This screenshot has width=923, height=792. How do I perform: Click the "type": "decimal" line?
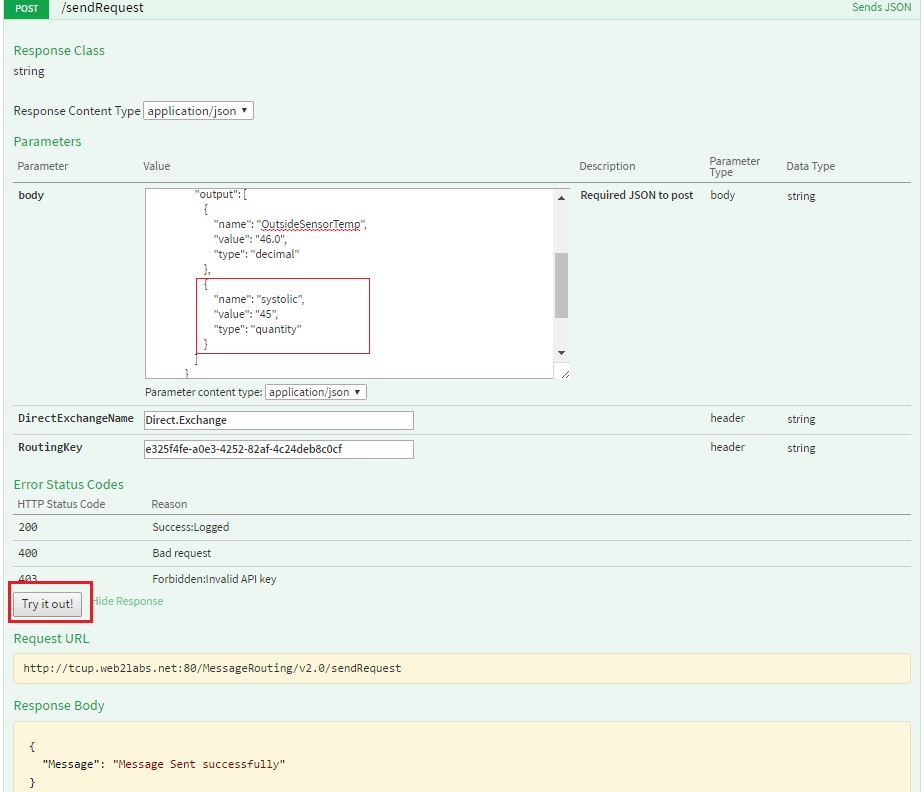pyautogui.click(x=256, y=254)
